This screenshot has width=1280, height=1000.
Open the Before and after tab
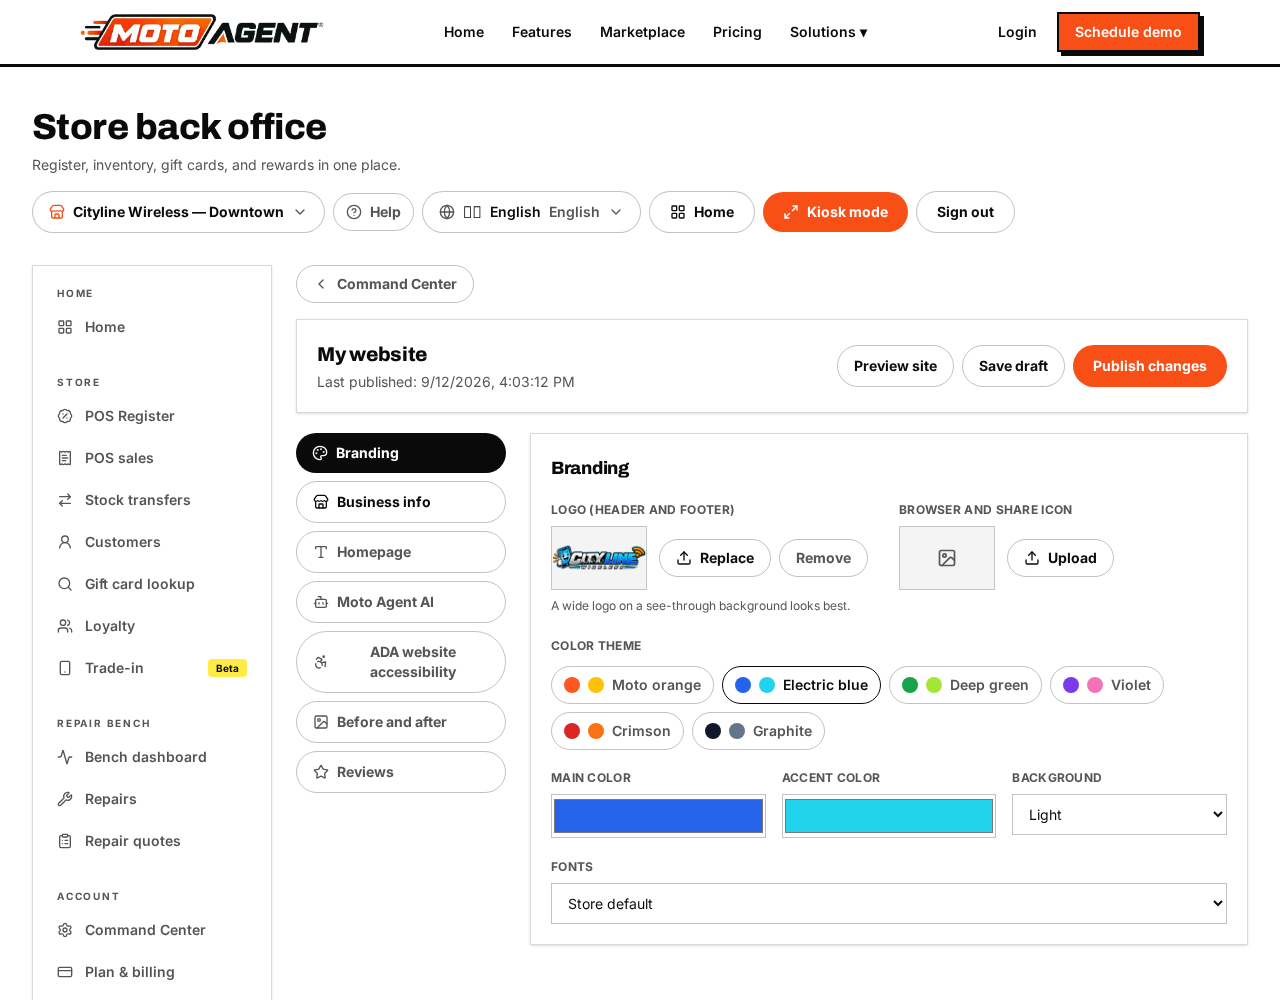click(401, 722)
